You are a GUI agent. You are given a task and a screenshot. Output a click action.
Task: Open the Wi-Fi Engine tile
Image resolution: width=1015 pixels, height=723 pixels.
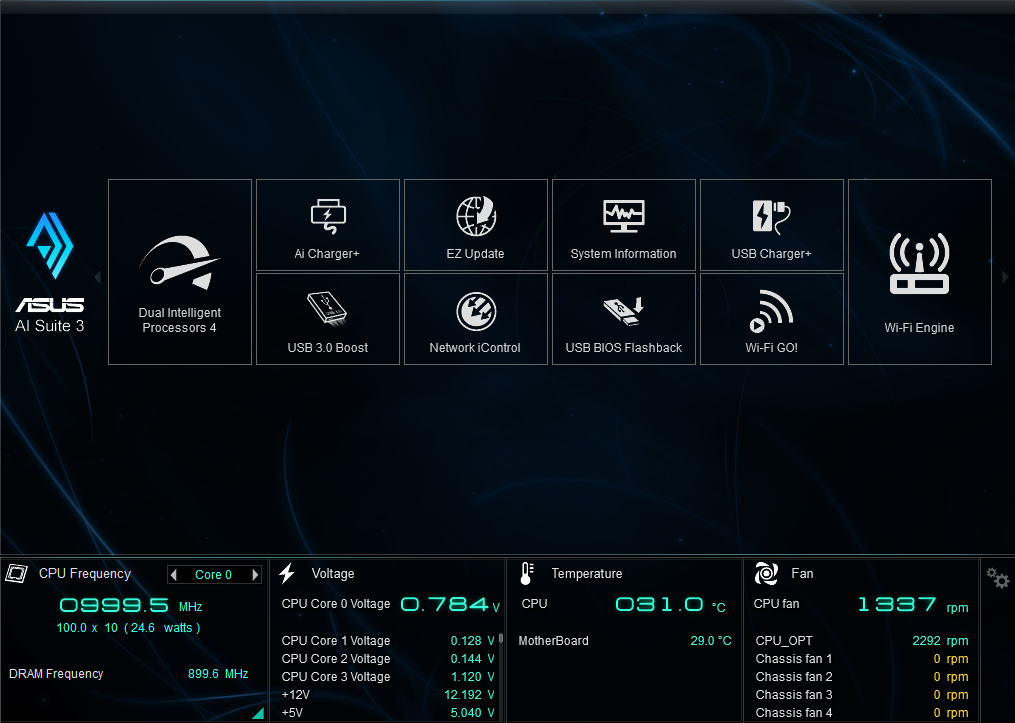(919, 272)
